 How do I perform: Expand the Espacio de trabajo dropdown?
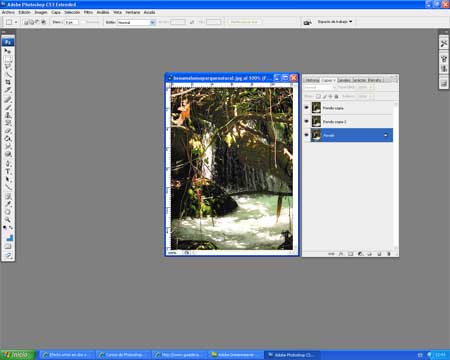[335, 22]
